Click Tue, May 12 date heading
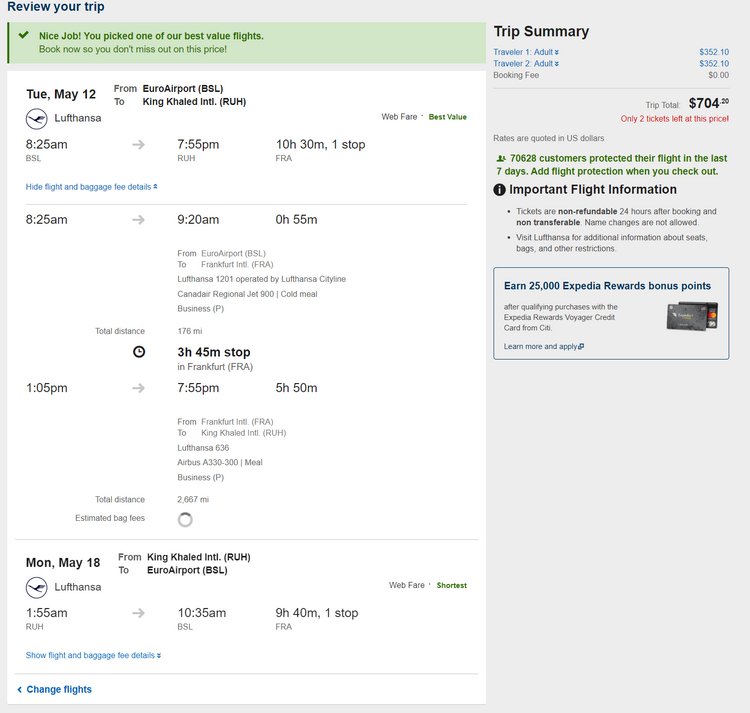The width and height of the screenshot is (750, 713). 61,94
